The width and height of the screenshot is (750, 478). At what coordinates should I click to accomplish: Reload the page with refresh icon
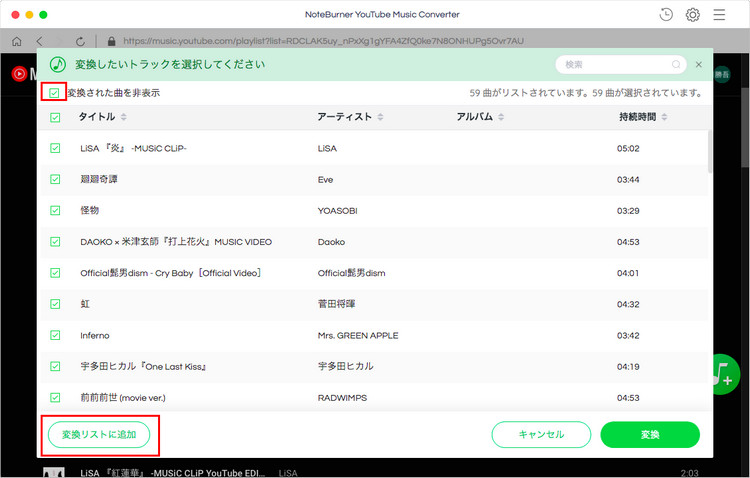pyautogui.click(x=80, y=42)
